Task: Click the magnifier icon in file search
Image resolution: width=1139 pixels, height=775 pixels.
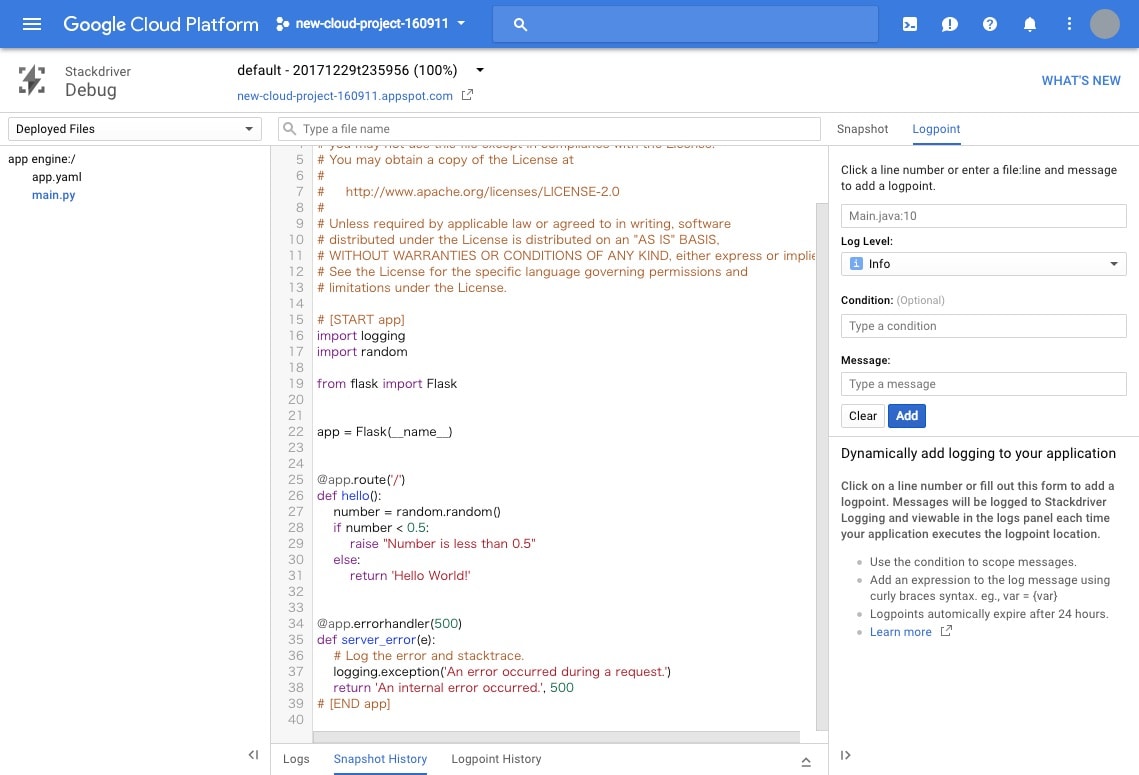Action: (x=289, y=129)
